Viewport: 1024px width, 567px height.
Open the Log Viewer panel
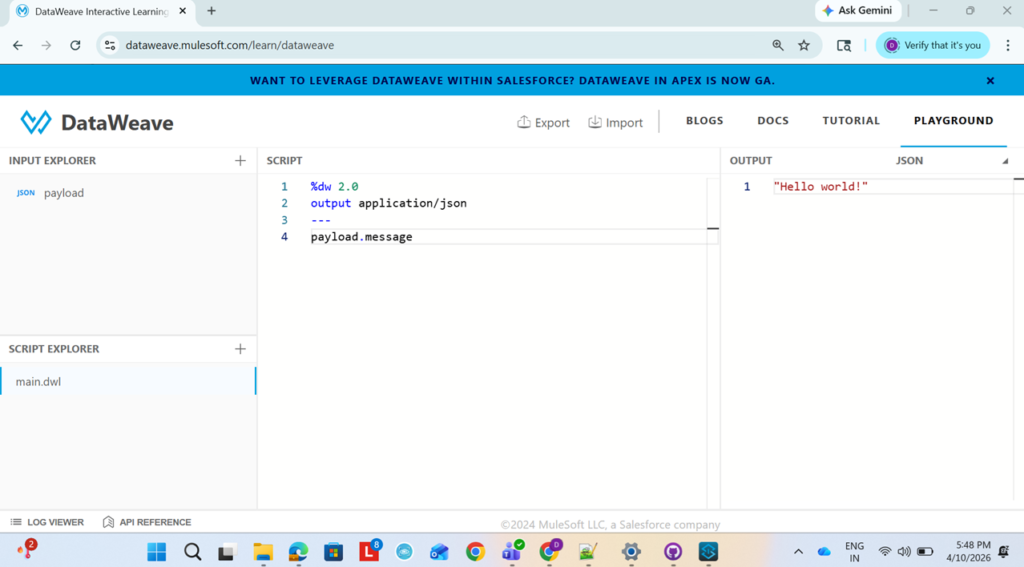(47, 522)
